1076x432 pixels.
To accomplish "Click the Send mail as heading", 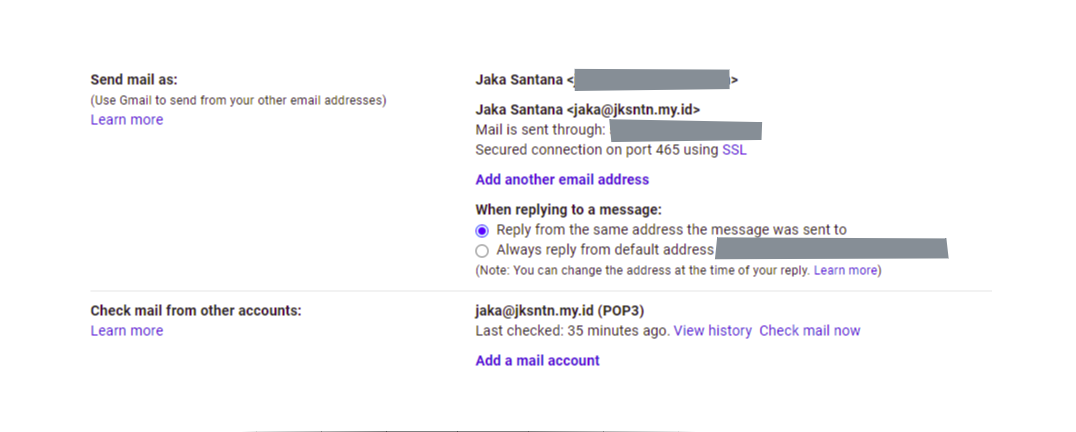I will coord(134,79).
